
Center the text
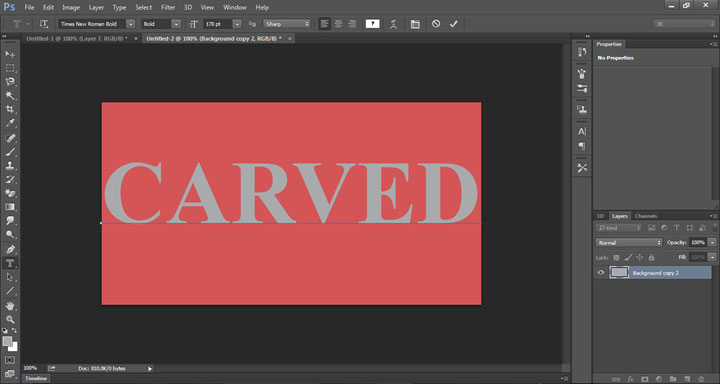338,24
